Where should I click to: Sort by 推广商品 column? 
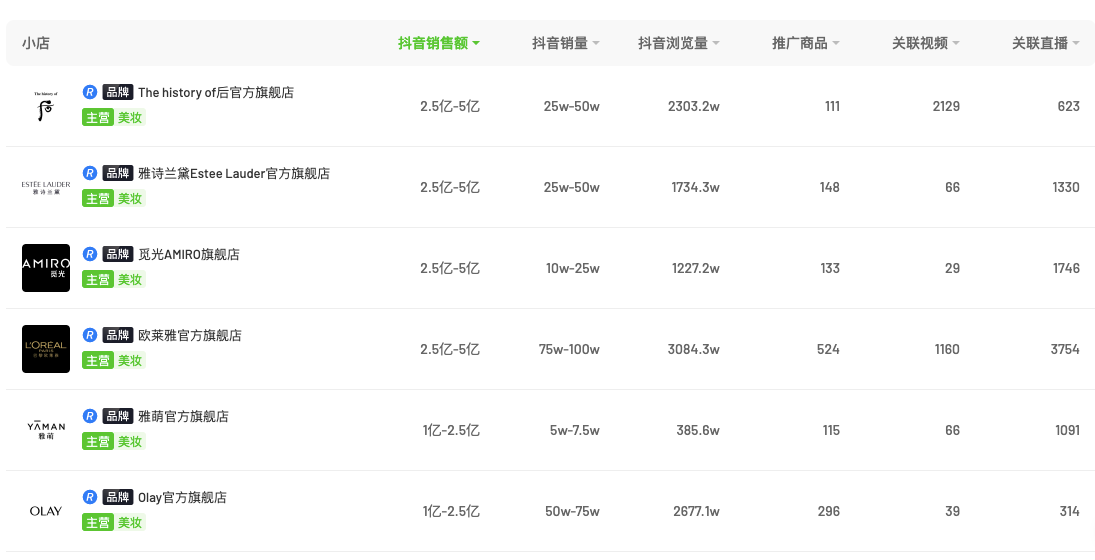pos(806,43)
